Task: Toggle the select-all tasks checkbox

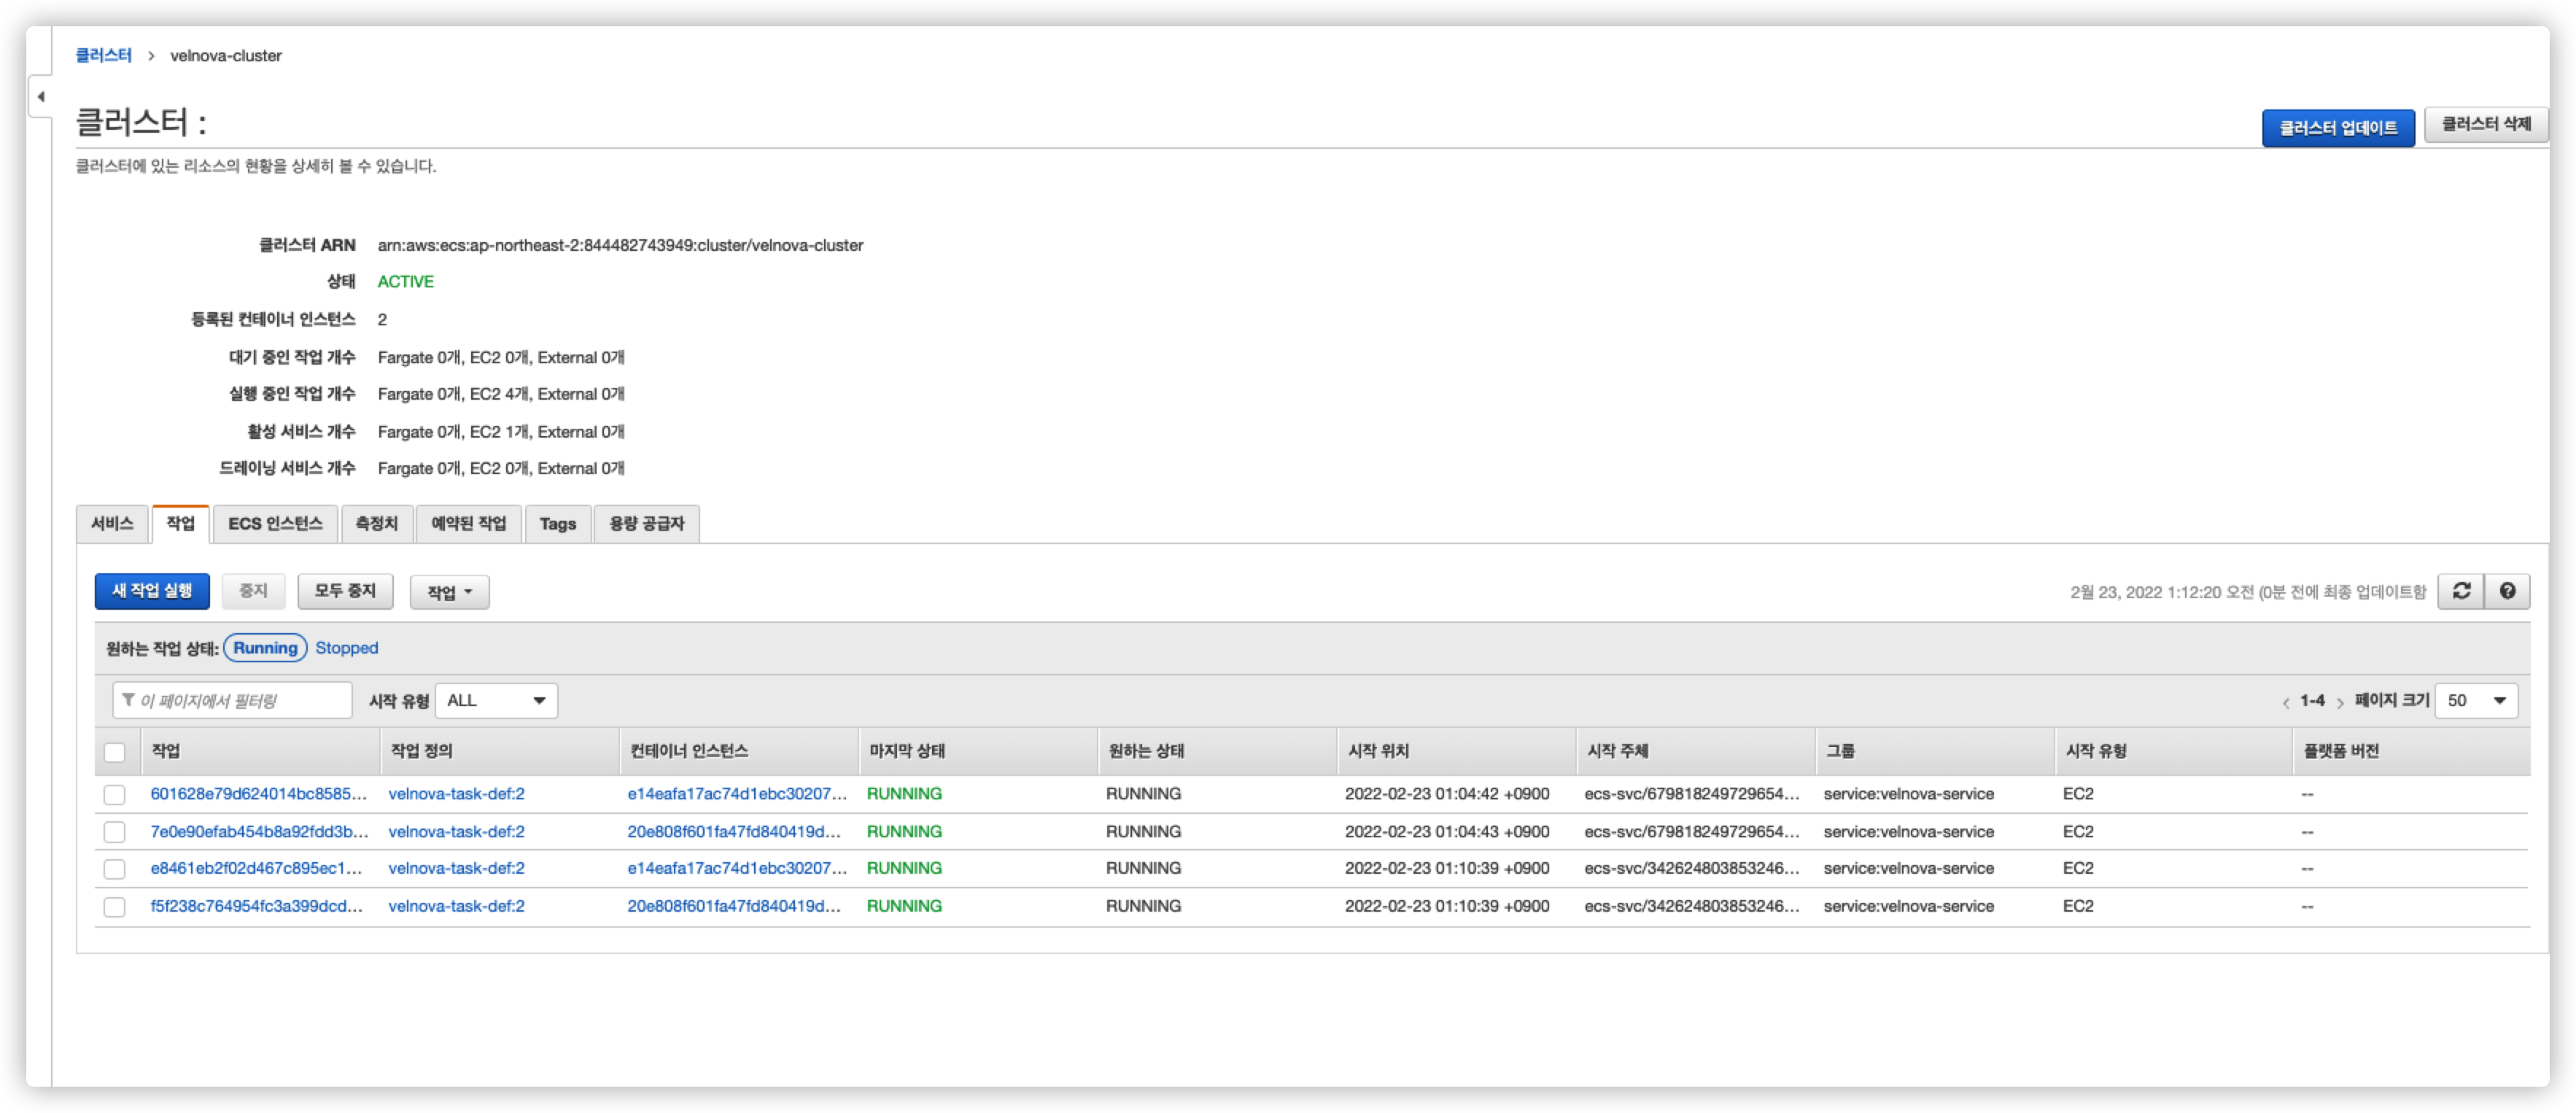Action: tap(115, 752)
